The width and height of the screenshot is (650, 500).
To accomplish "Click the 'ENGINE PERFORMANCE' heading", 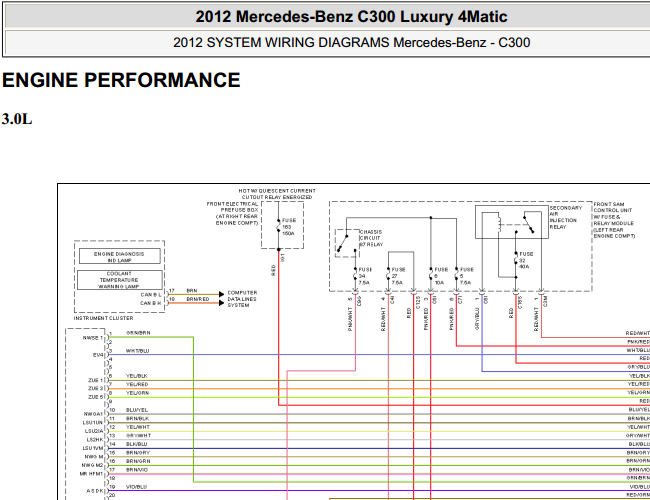I will coord(121,80).
